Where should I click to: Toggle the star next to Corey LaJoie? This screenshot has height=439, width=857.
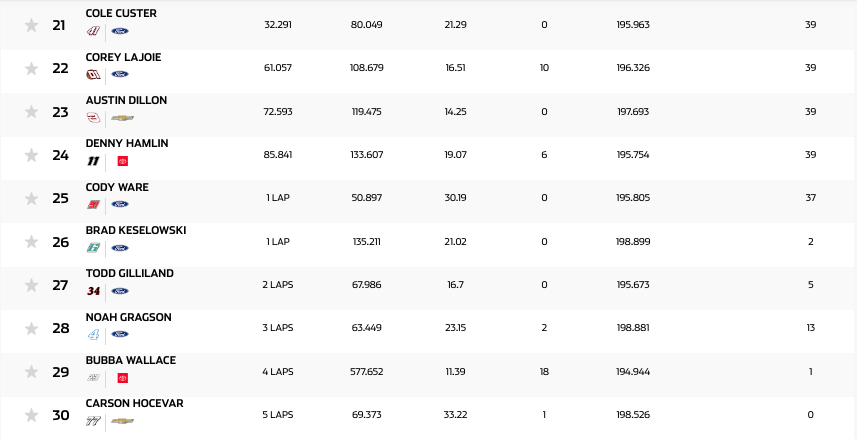pyautogui.click(x=31, y=69)
